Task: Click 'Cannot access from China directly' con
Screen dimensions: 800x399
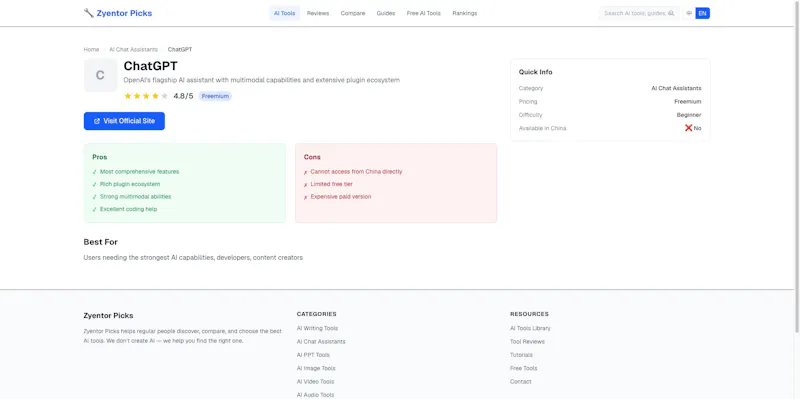Action: (x=356, y=171)
